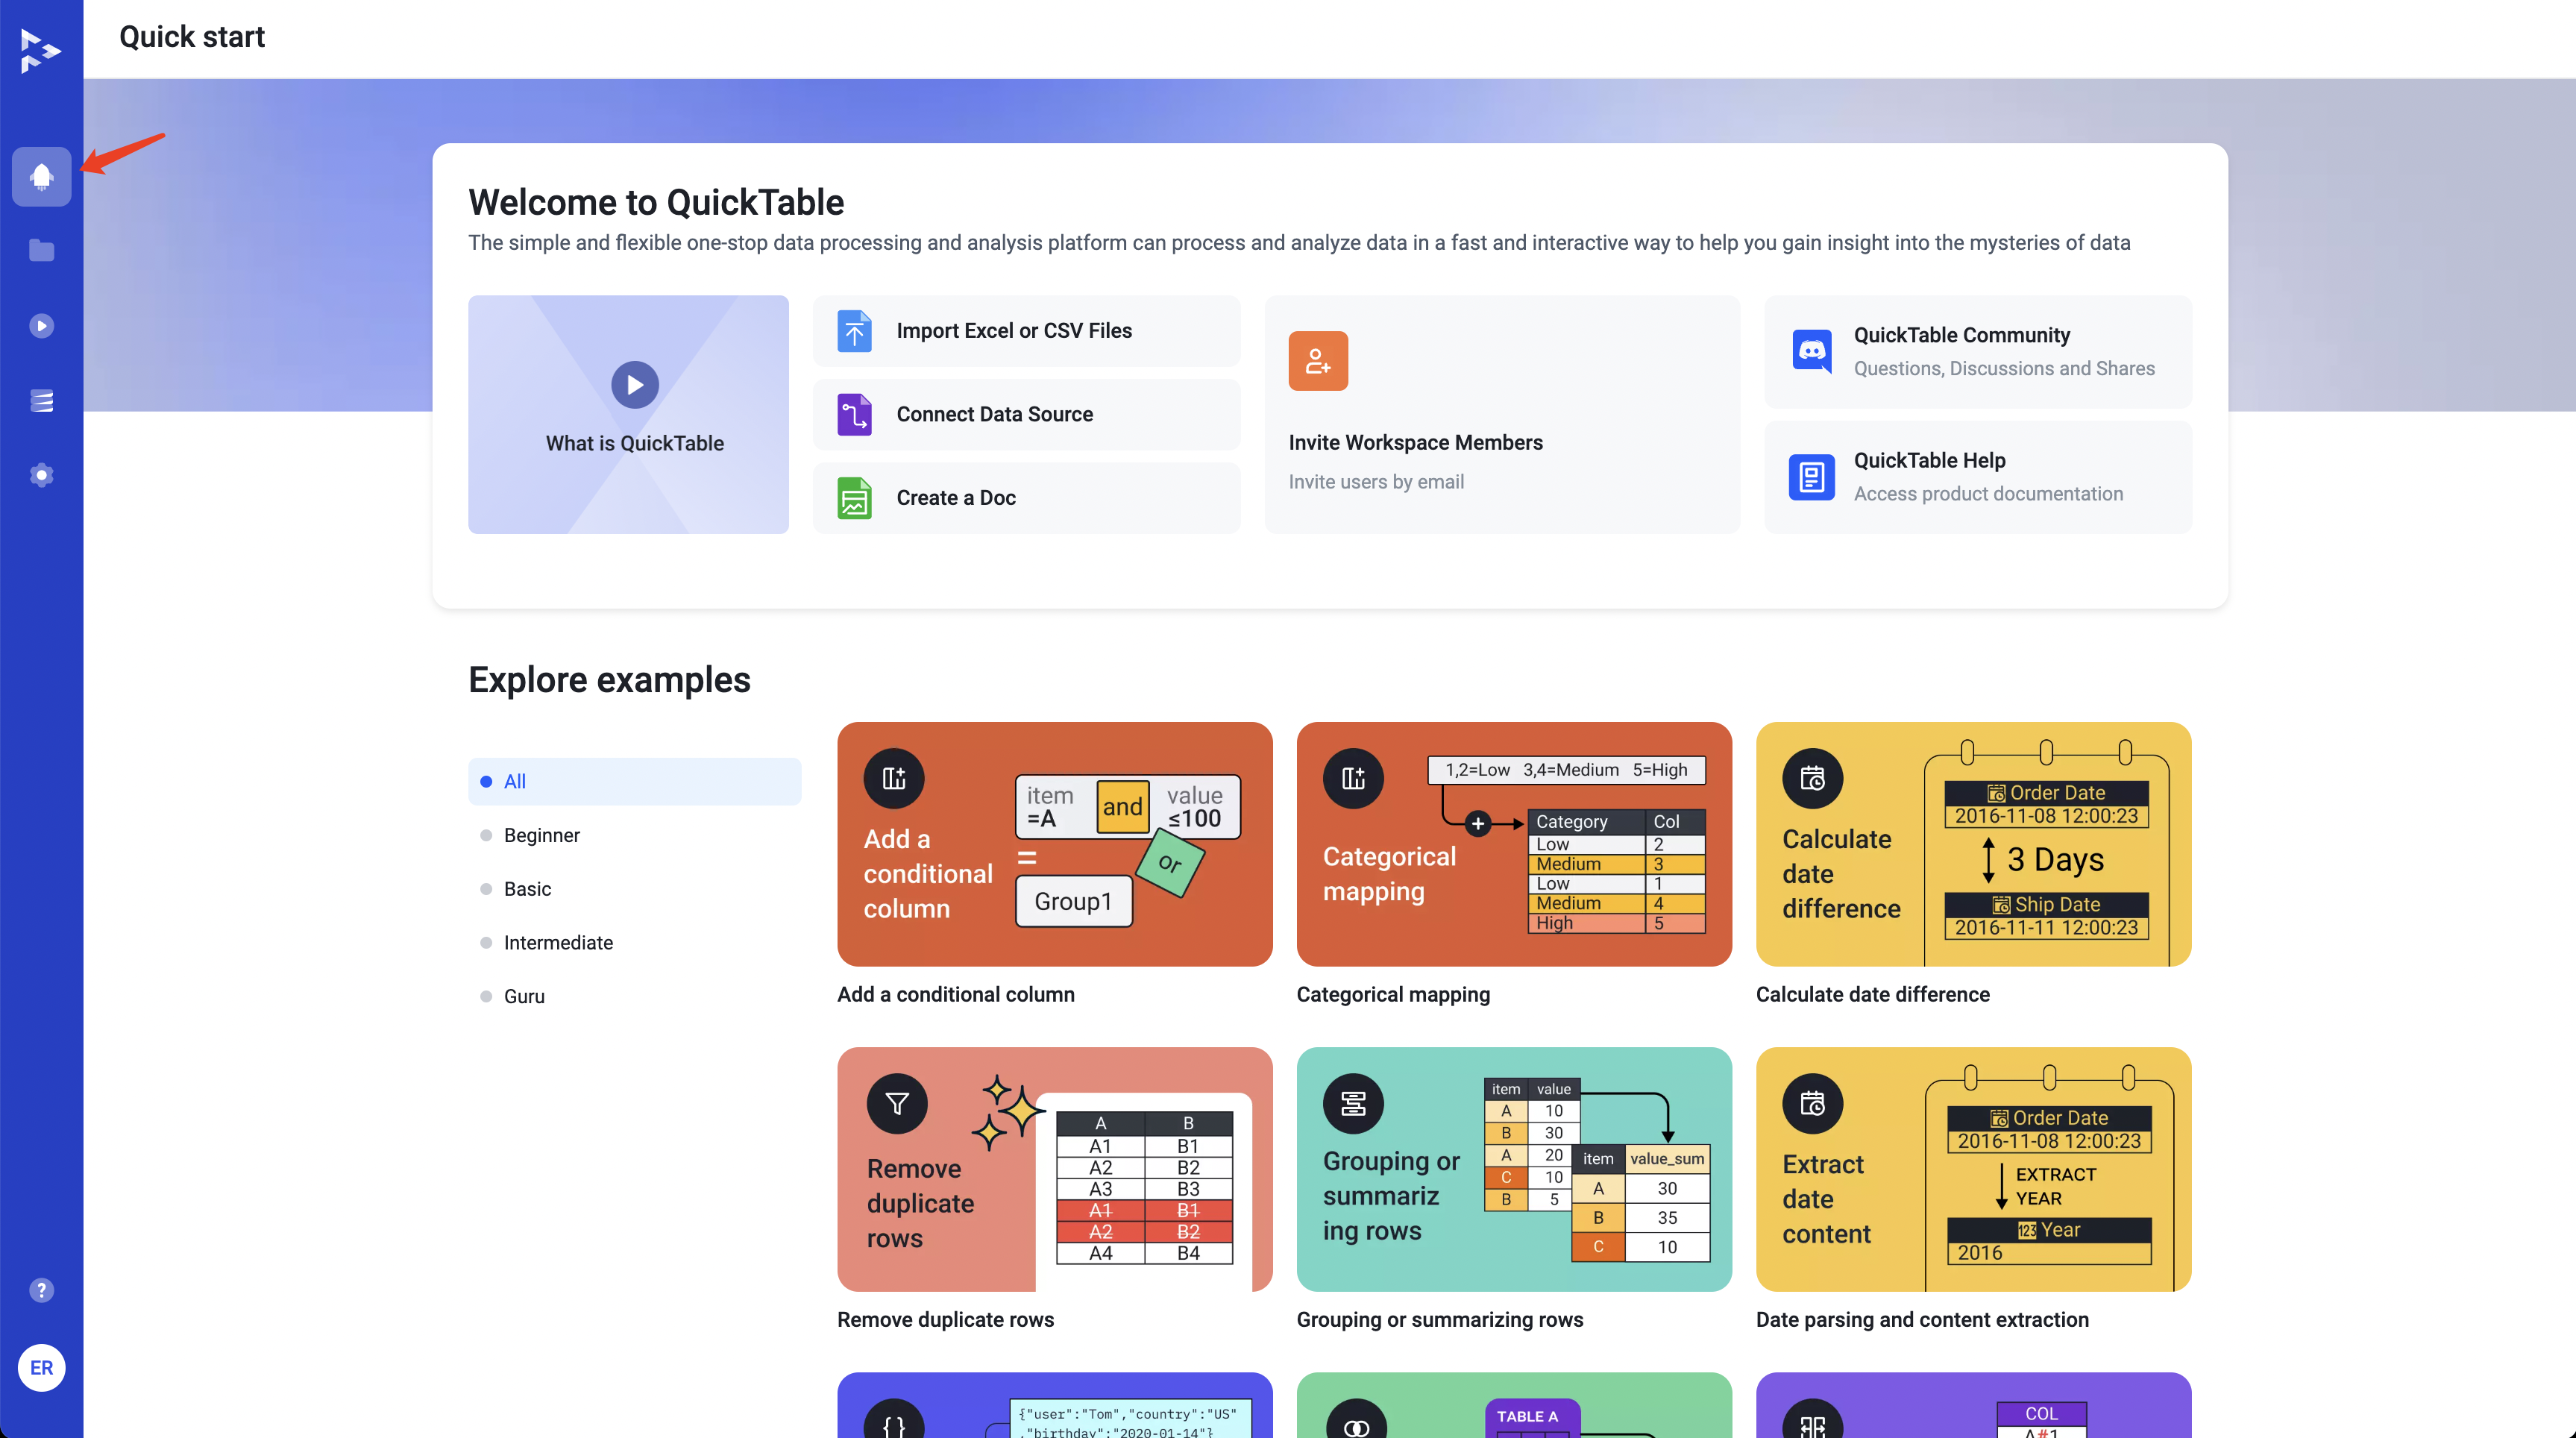Open the play circle sidebar icon
Viewport: 2576px width, 1438px height.
(x=41, y=326)
